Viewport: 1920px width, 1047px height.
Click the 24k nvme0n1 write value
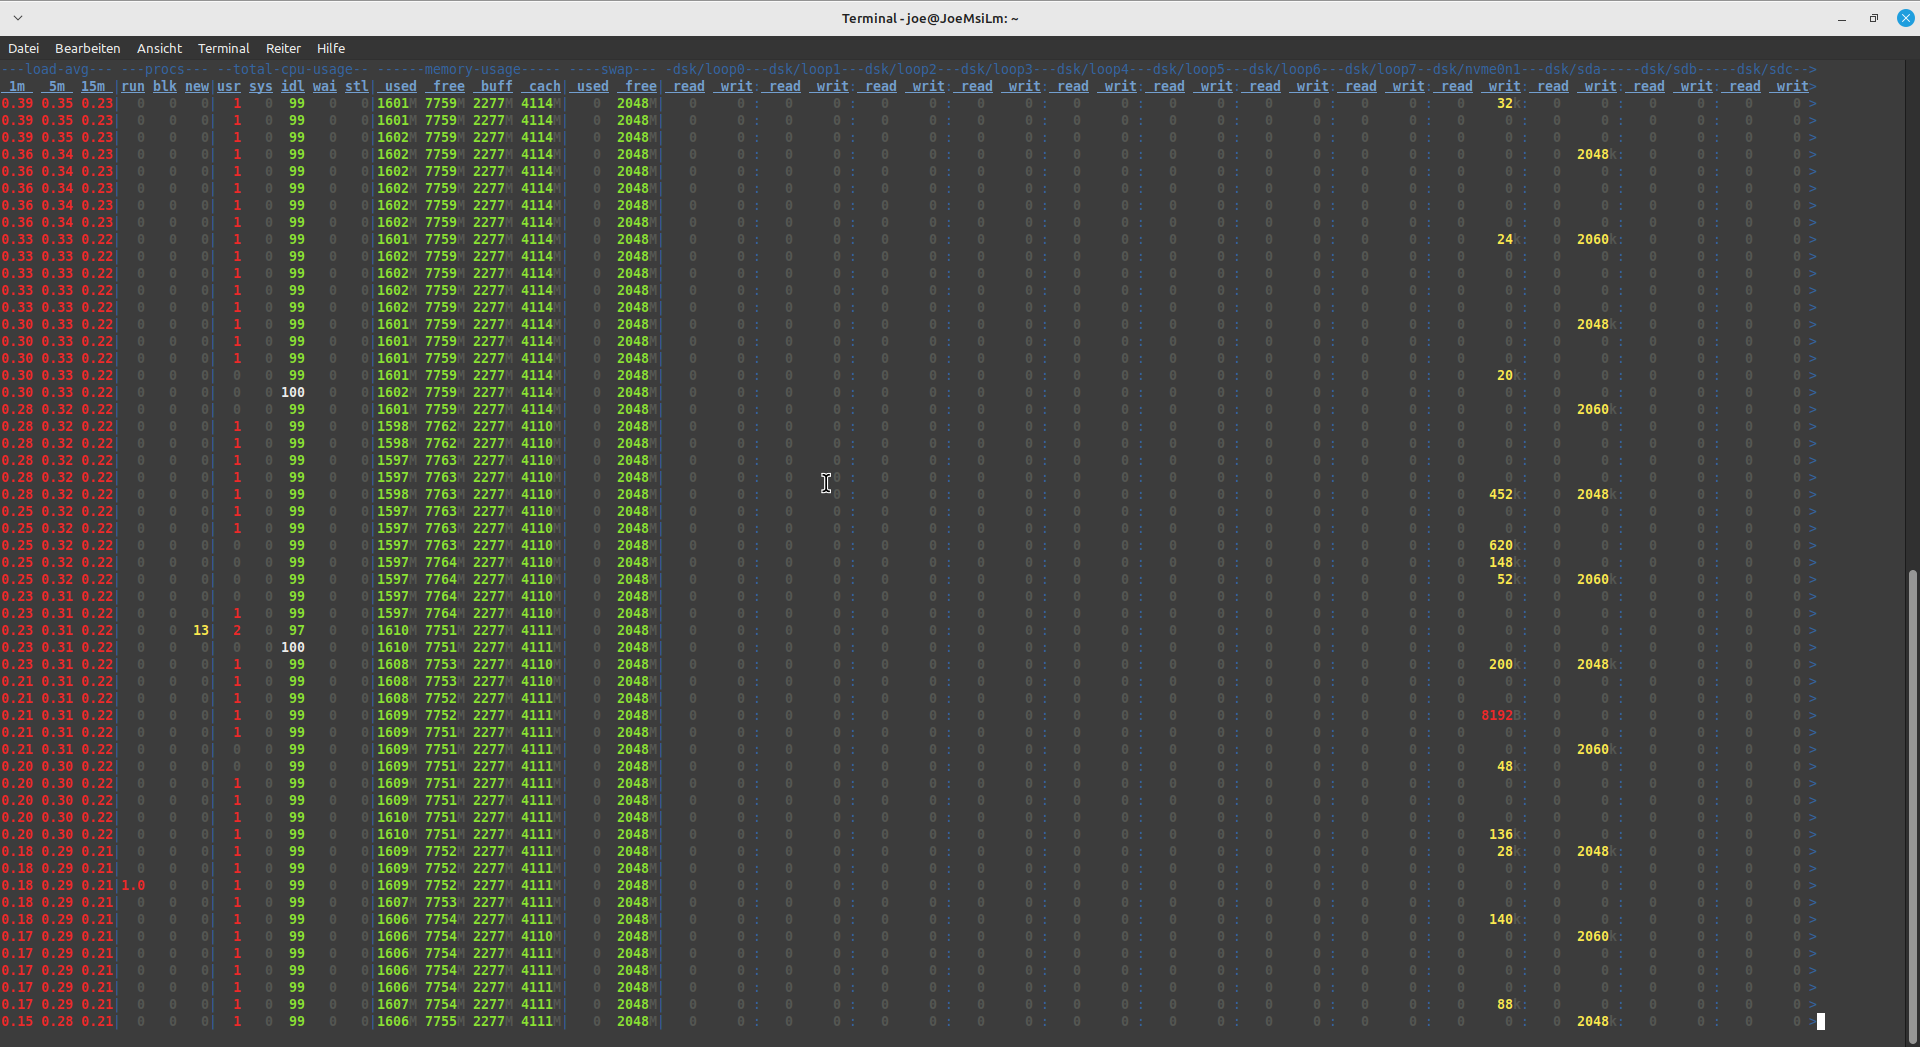point(1508,239)
